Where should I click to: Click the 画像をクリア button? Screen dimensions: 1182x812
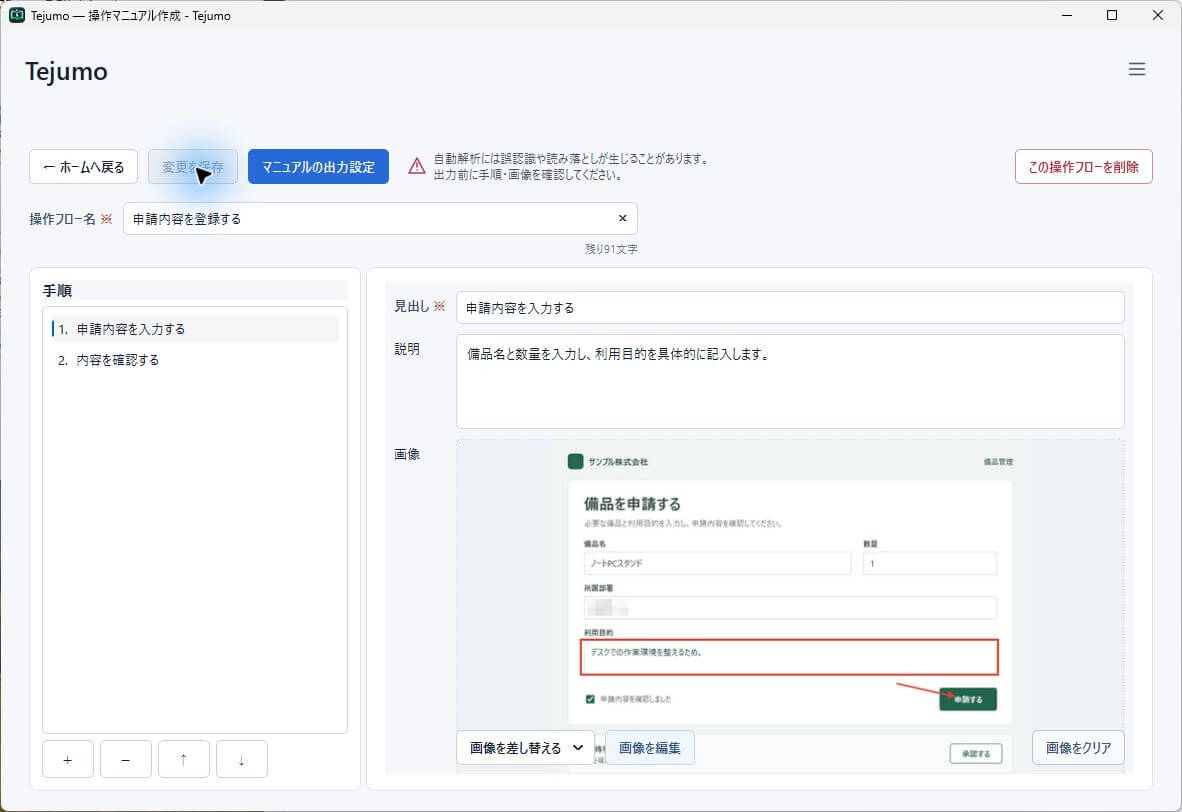(1078, 748)
